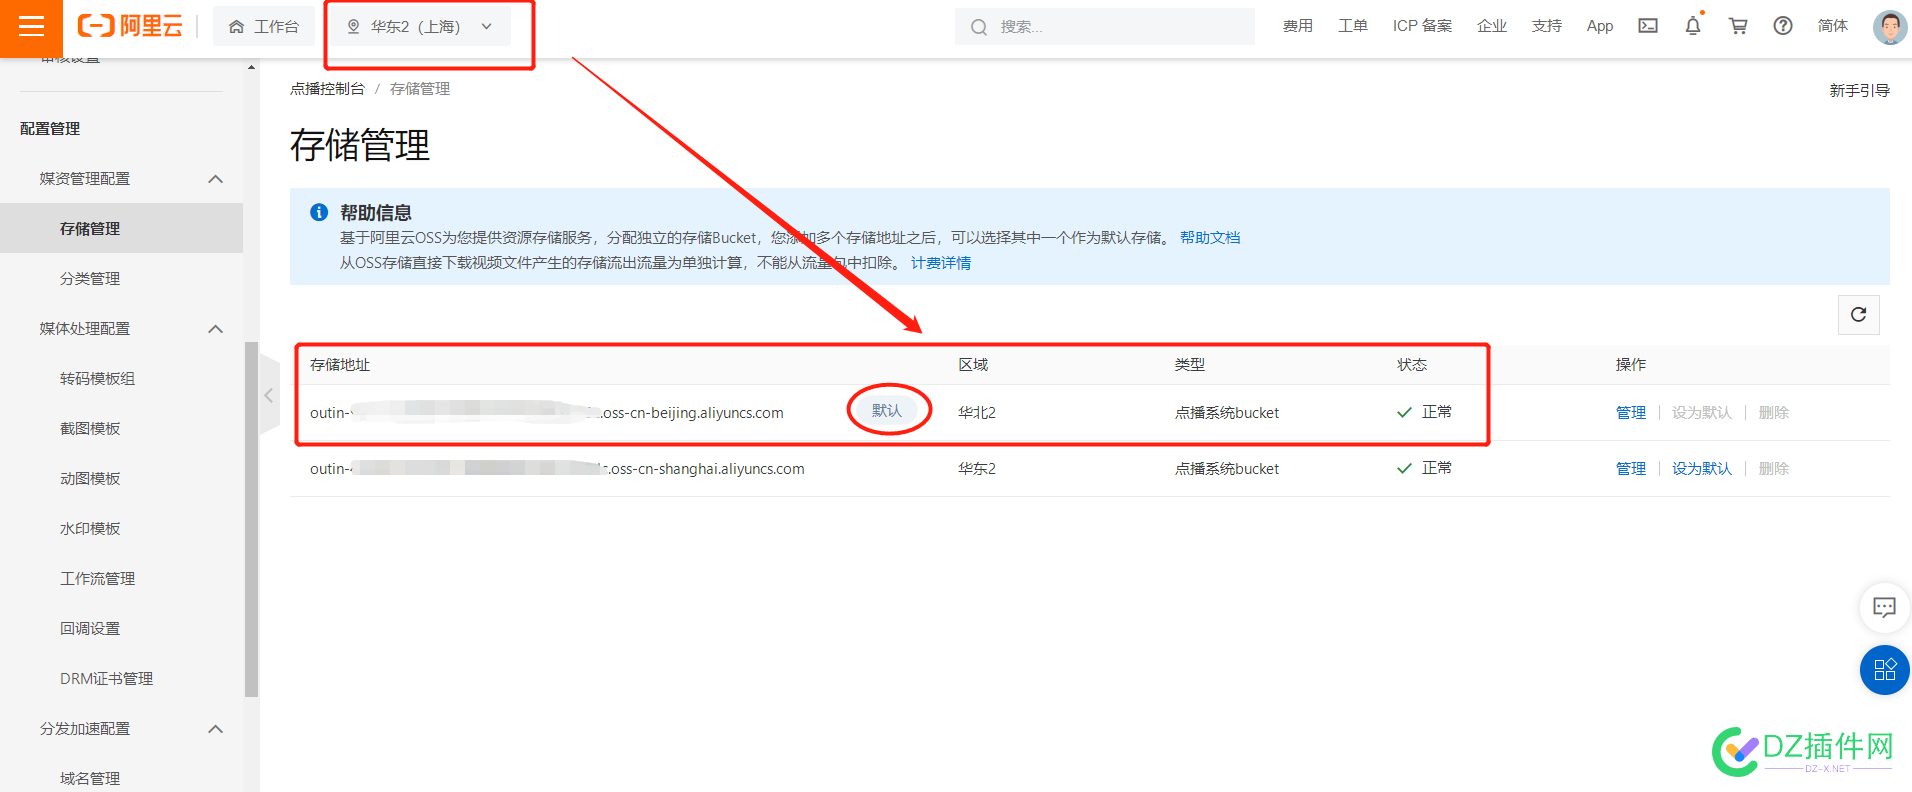Click the shanghai storage address text
Viewport: 1912px width, 792px height.
(x=557, y=468)
